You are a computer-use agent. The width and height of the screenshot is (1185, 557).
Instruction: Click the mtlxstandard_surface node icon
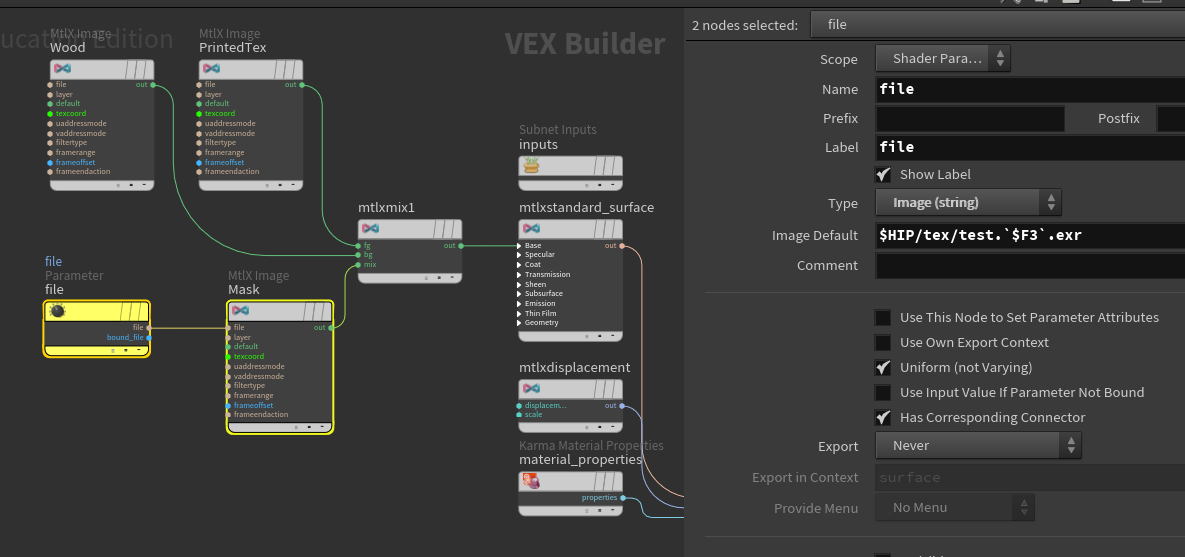(x=531, y=229)
